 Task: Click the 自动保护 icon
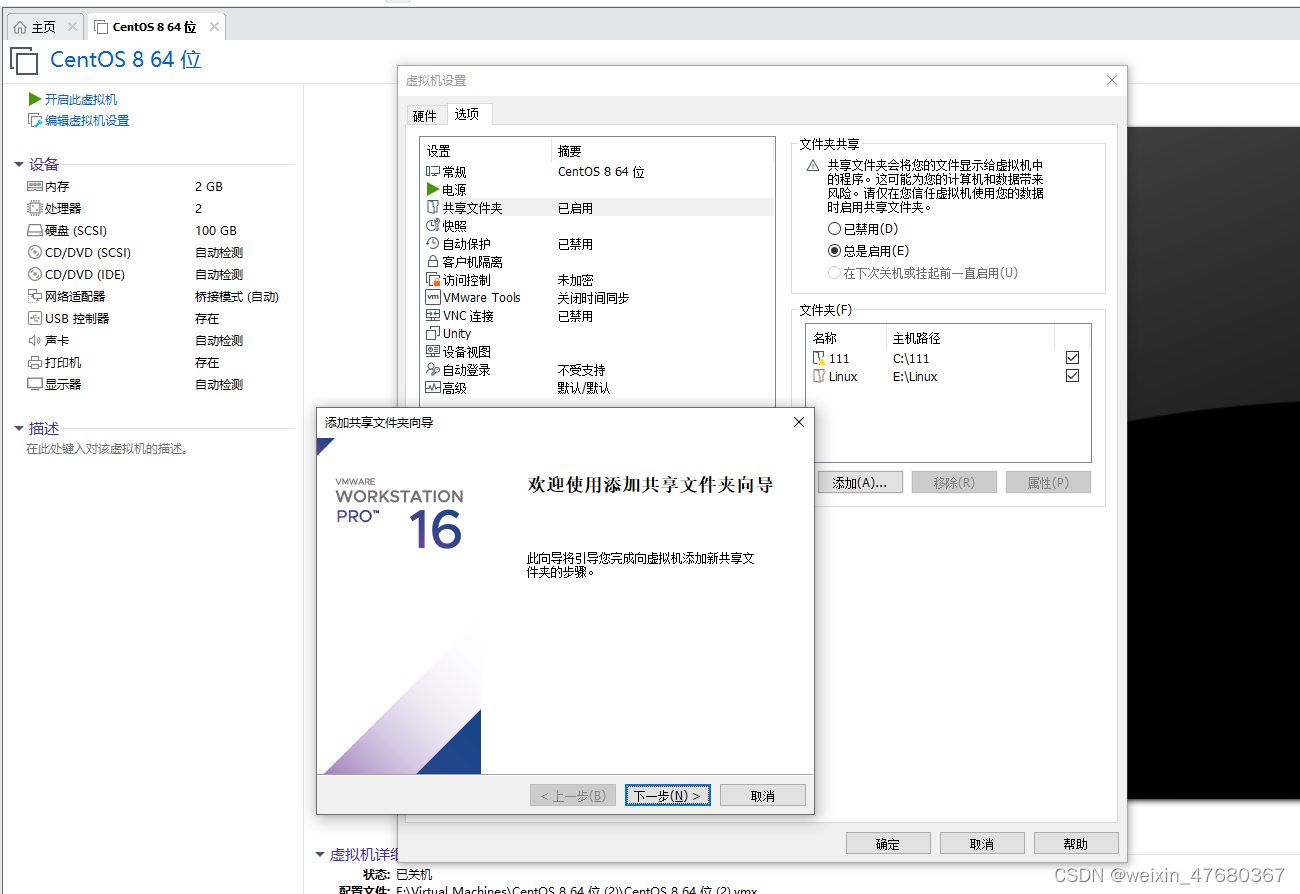(433, 244)
